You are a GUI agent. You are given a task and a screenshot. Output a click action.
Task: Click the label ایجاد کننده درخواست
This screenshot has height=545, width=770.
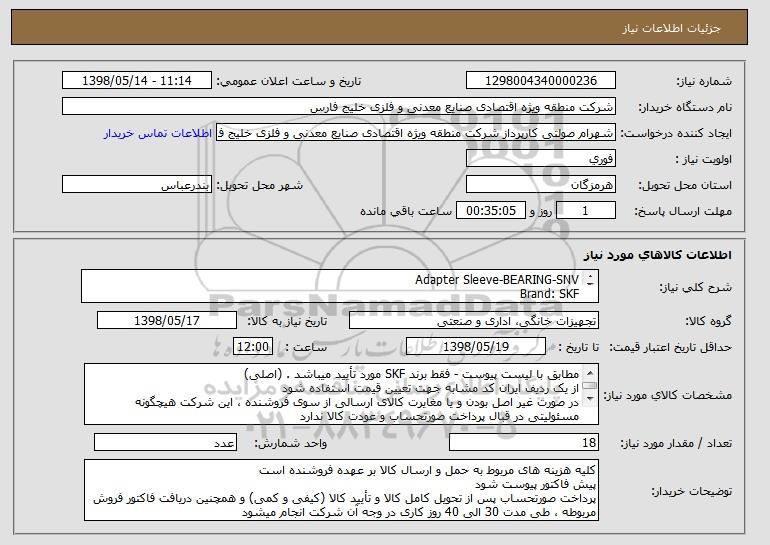click(x=676, y=134)
